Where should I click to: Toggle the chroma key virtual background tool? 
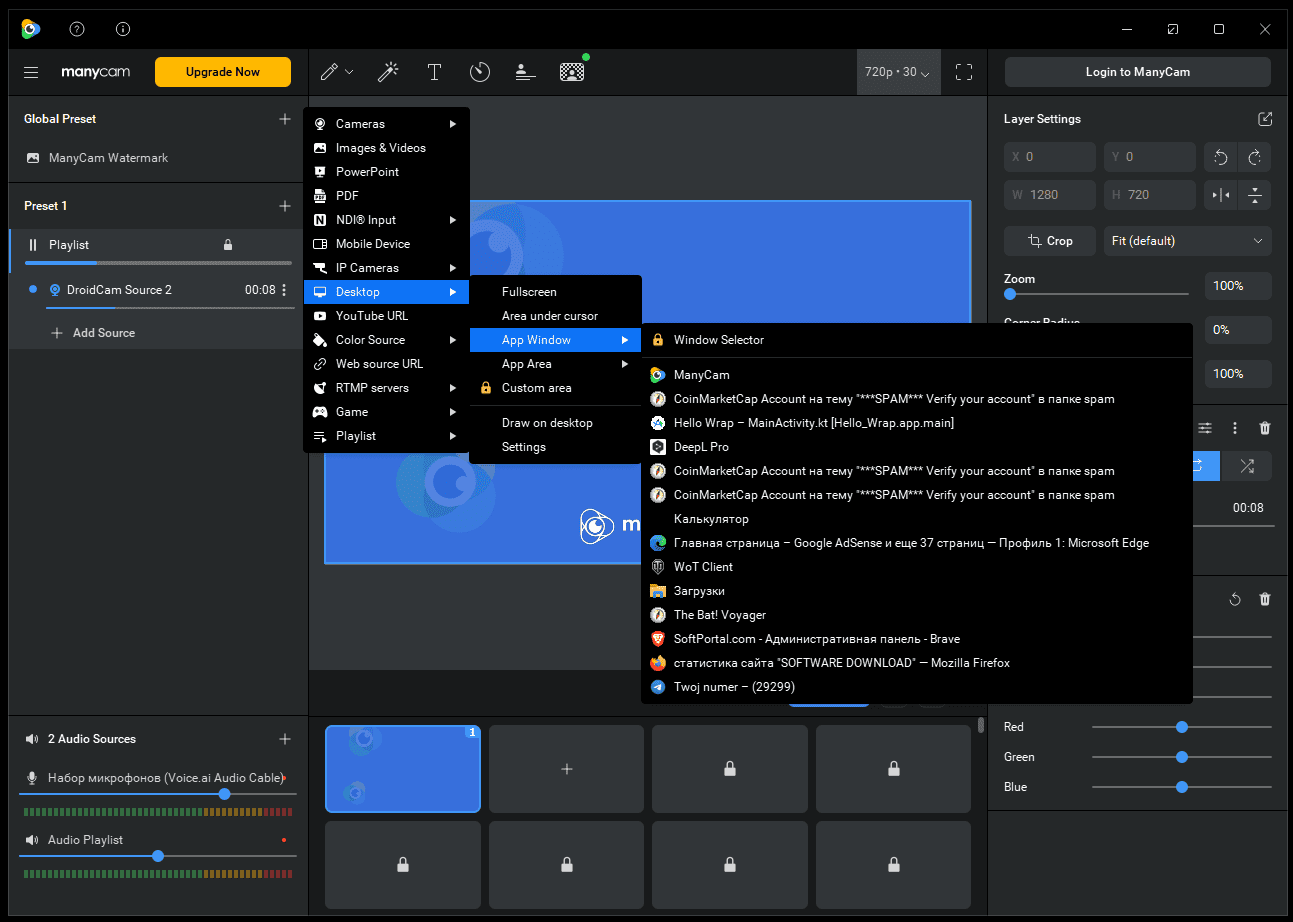[x=572, y=71]
